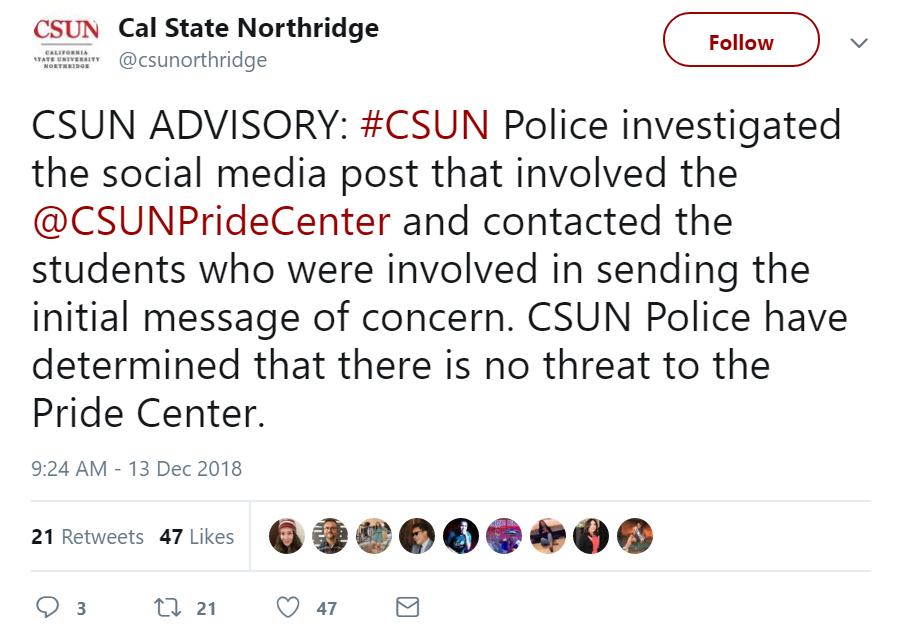Open eighth liker avatar in red top

pos(591,536)
